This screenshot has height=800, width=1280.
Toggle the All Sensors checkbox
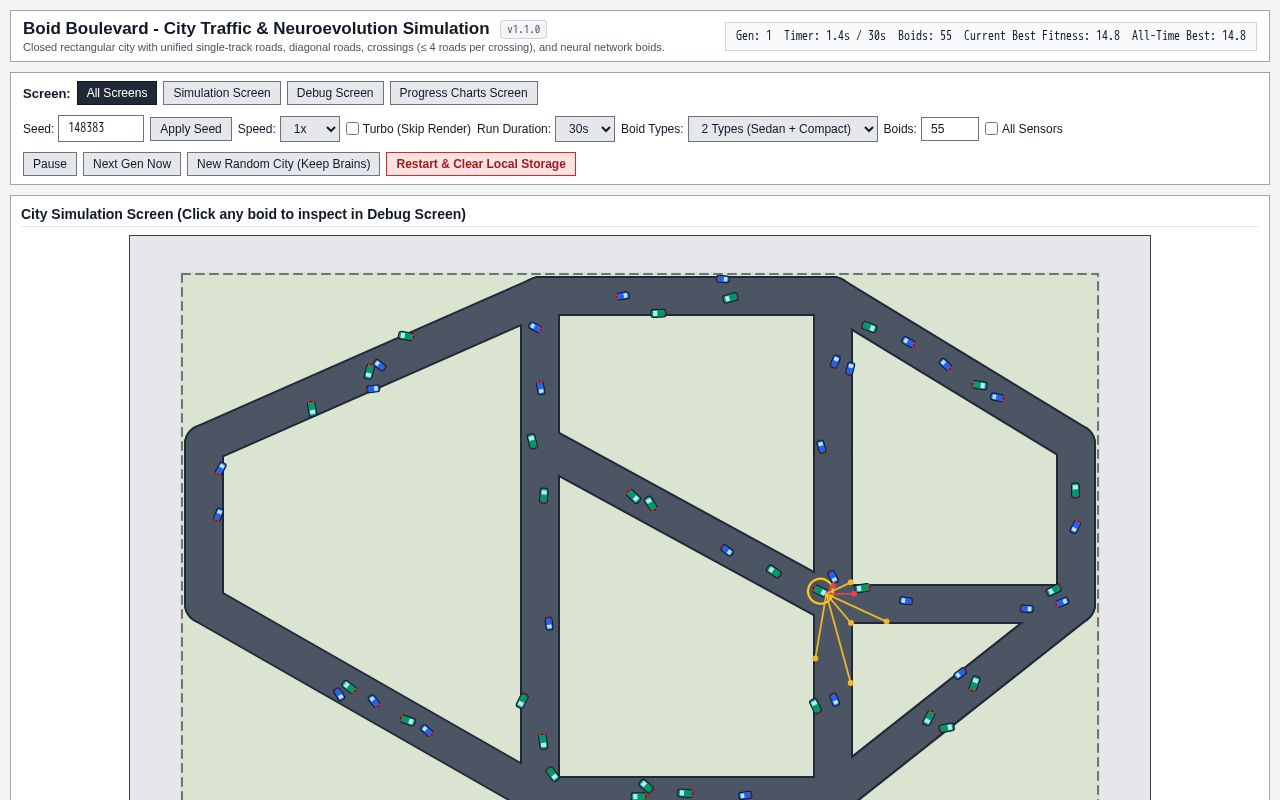[x=991, y=129]
